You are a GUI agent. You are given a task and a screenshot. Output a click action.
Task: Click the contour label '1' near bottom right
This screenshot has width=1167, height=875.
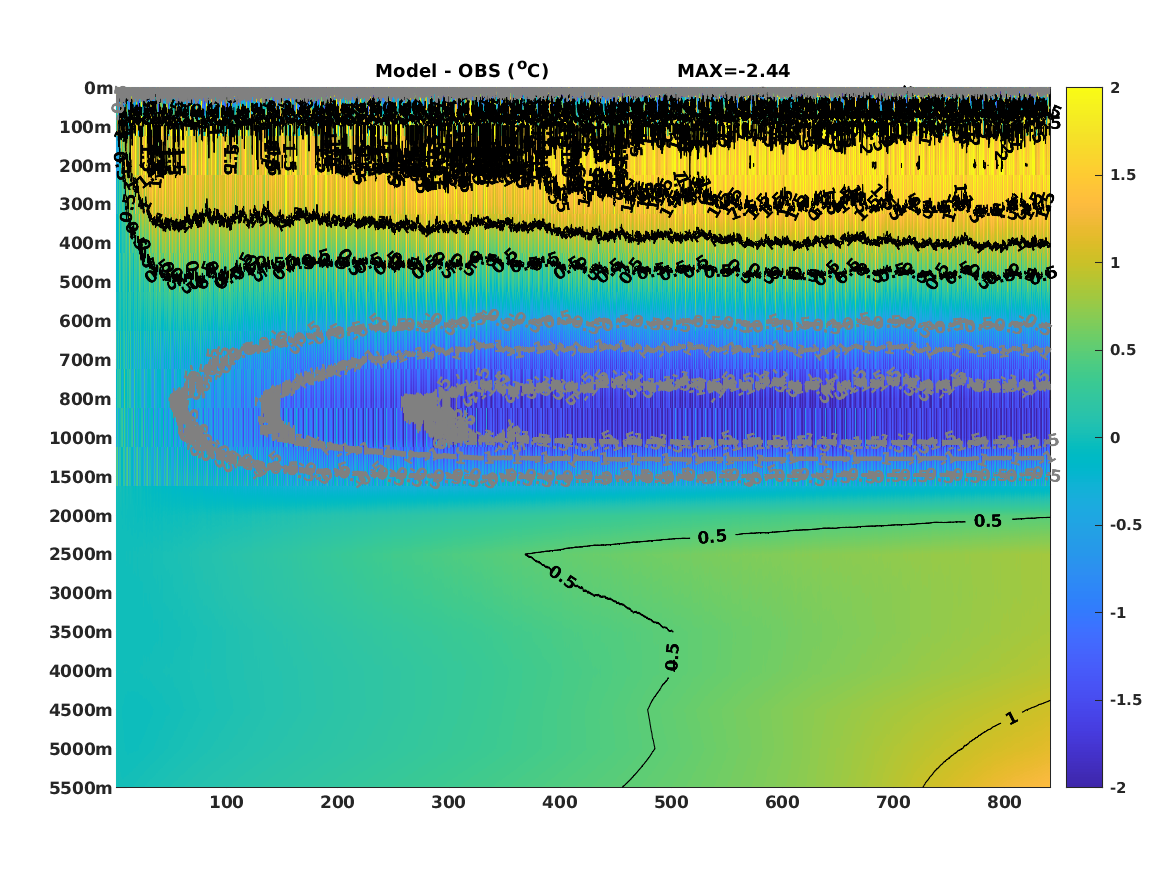pyautogui.click(x=1011, y=718)
